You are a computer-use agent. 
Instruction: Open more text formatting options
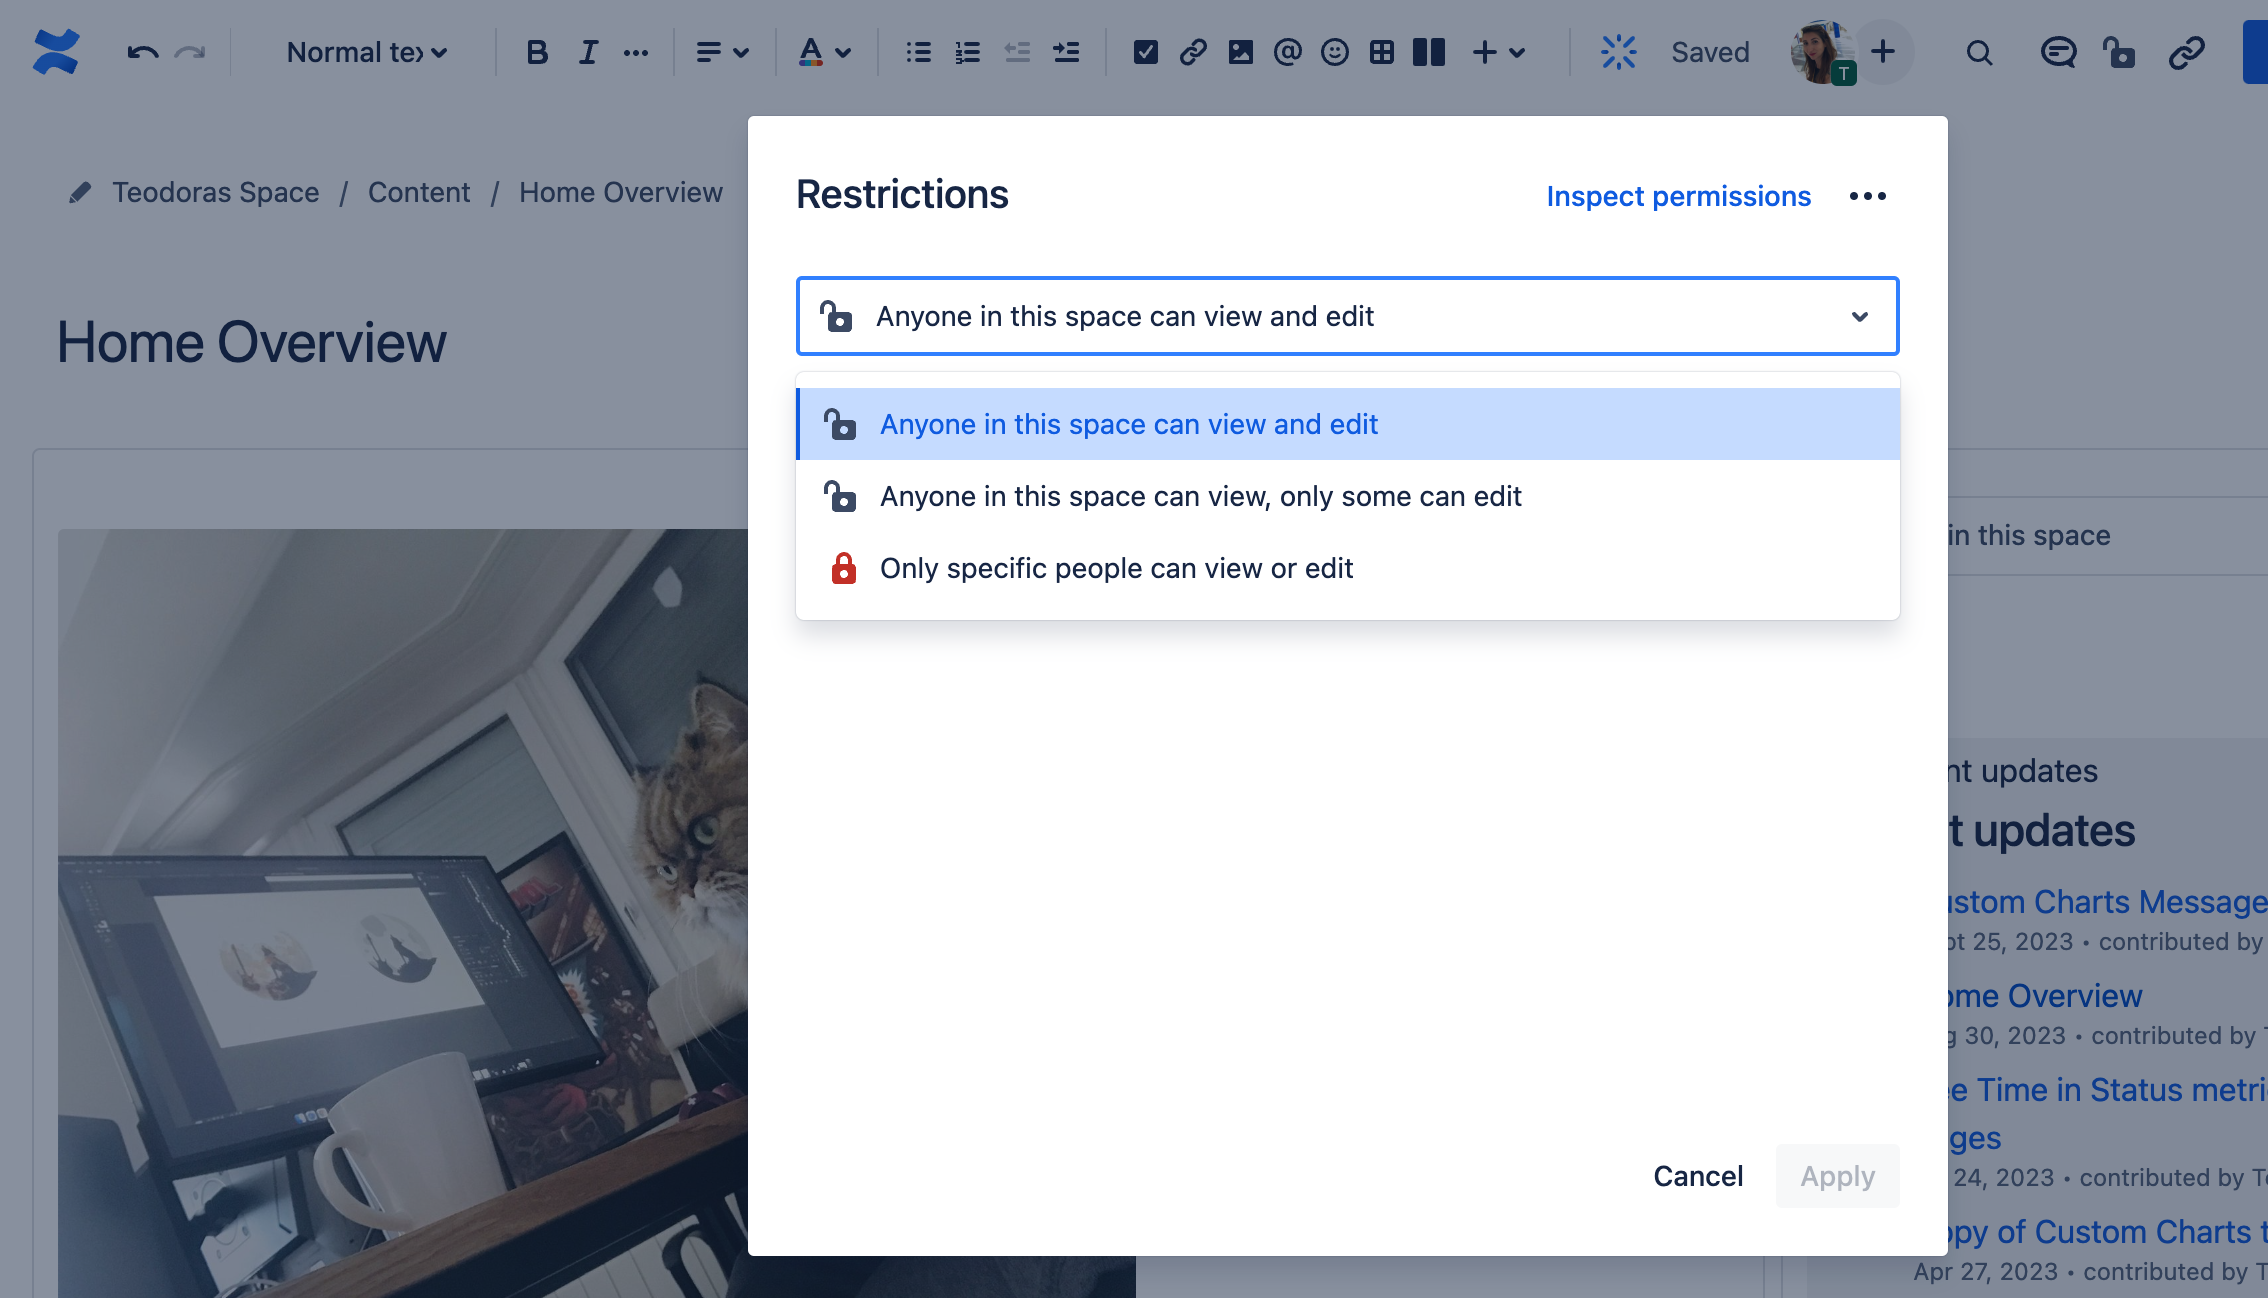[636, 52]
